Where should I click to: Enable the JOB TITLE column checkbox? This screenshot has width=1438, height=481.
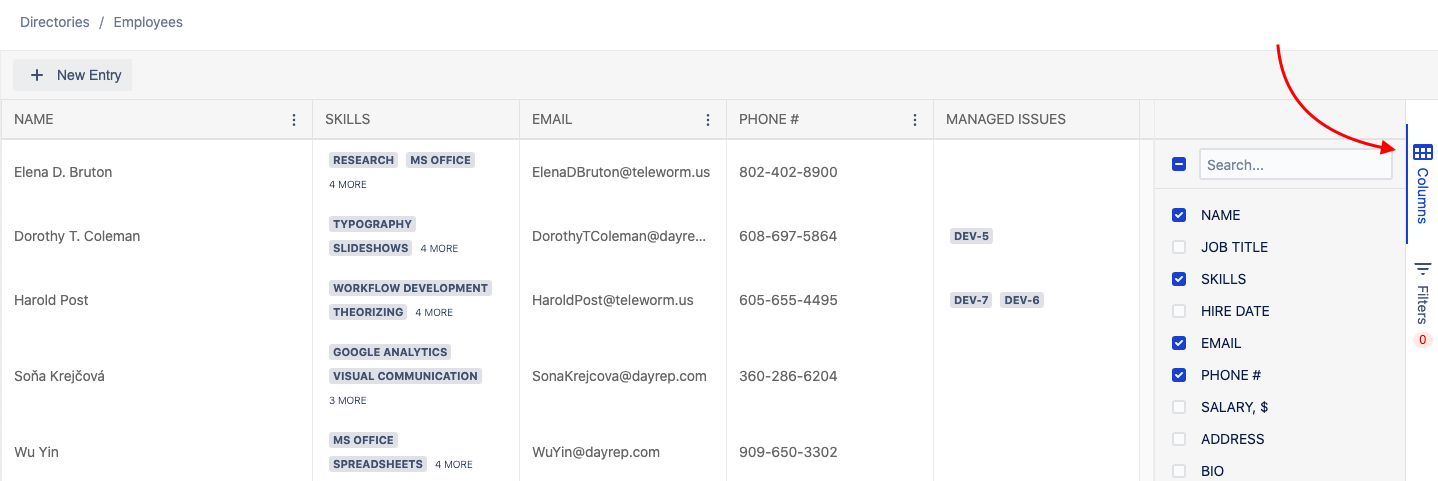point(1179,247)
